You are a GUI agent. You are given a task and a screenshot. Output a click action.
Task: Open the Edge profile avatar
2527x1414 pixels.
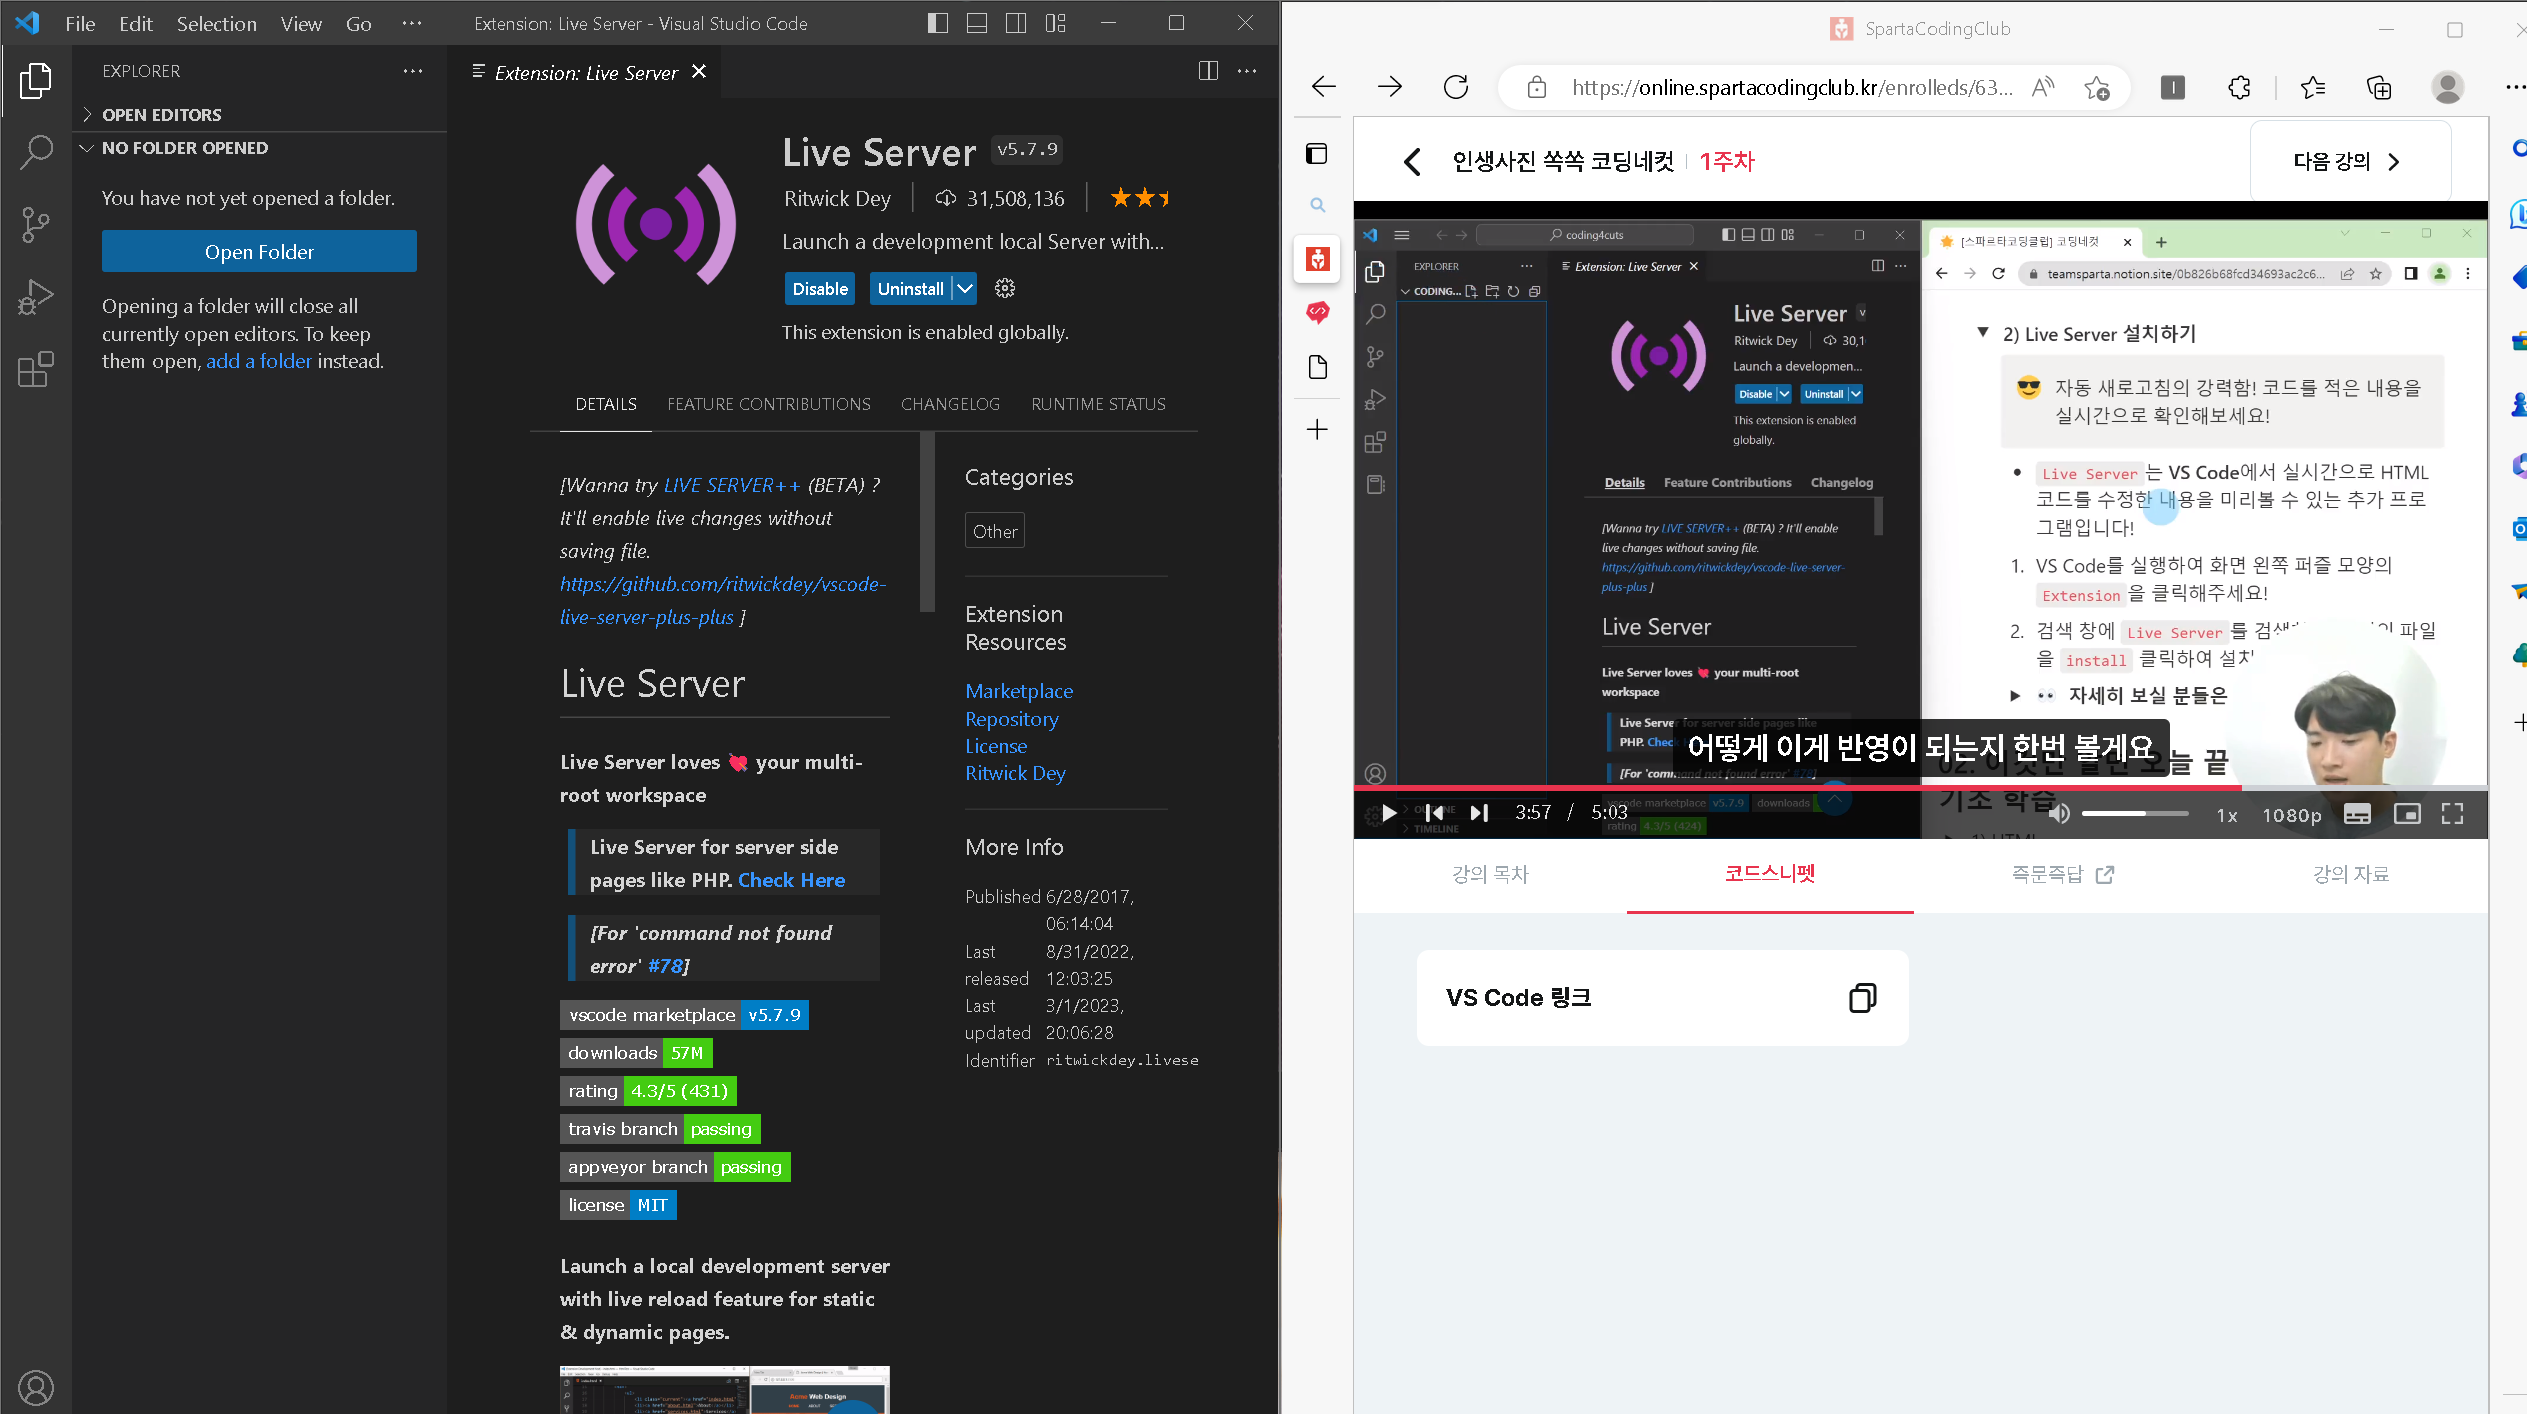[x=2448, y=88]
